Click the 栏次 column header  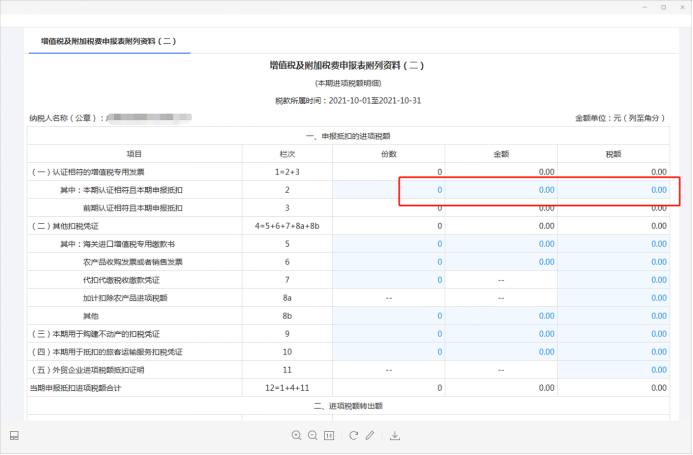tap(287, 154)
